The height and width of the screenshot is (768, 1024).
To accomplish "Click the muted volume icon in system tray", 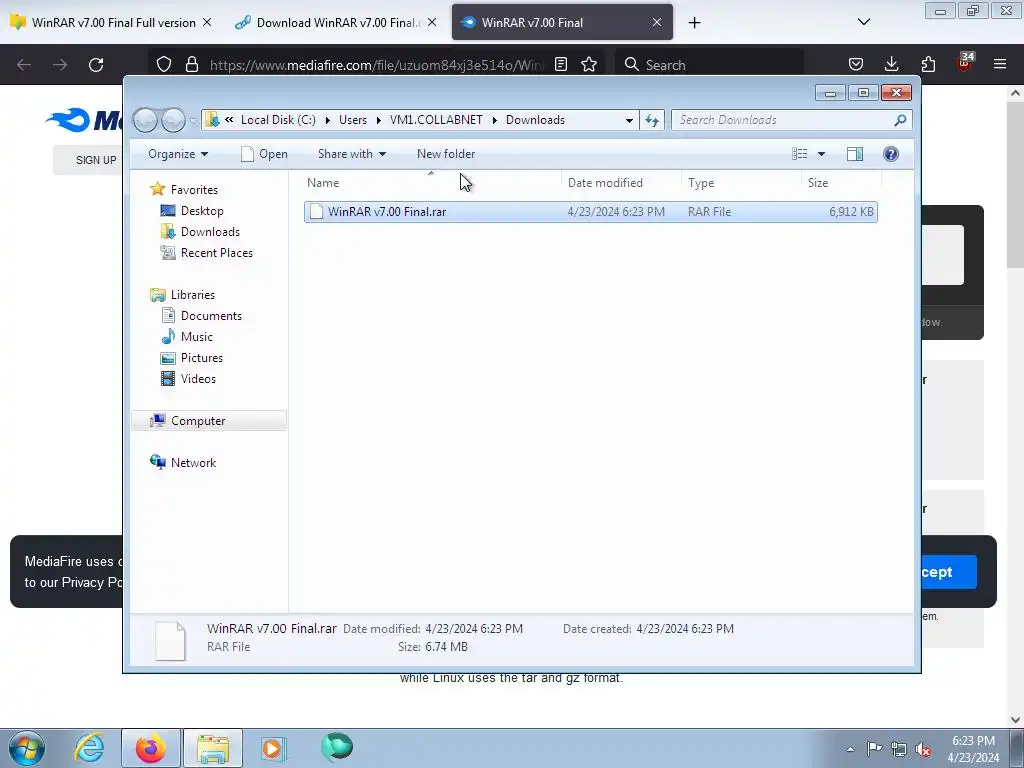I will point(923,749).
